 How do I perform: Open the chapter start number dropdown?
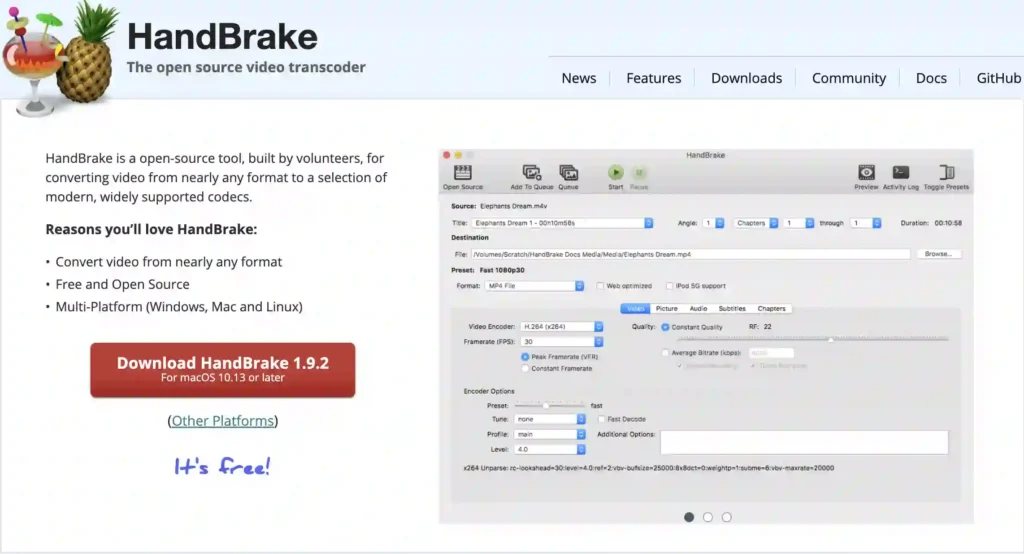coord(799,223)
